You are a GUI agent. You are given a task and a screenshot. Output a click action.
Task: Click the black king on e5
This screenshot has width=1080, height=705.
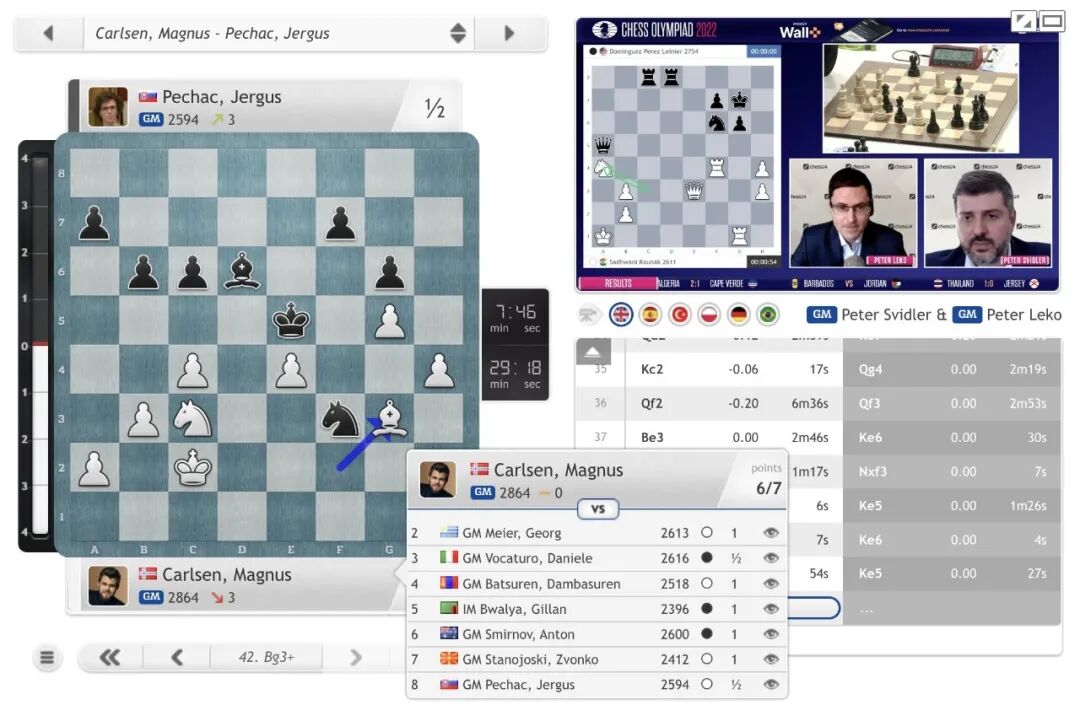point(291,321)
